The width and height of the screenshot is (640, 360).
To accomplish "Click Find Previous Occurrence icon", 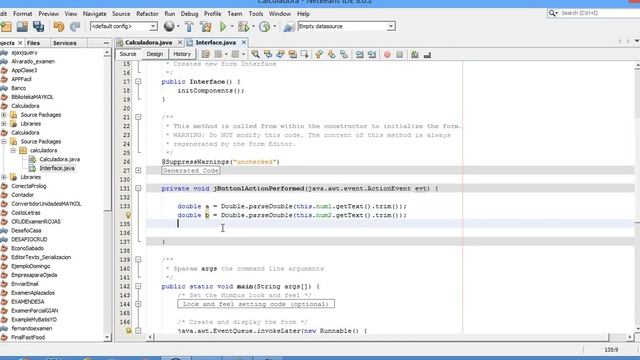I will [x=268, y=54].
